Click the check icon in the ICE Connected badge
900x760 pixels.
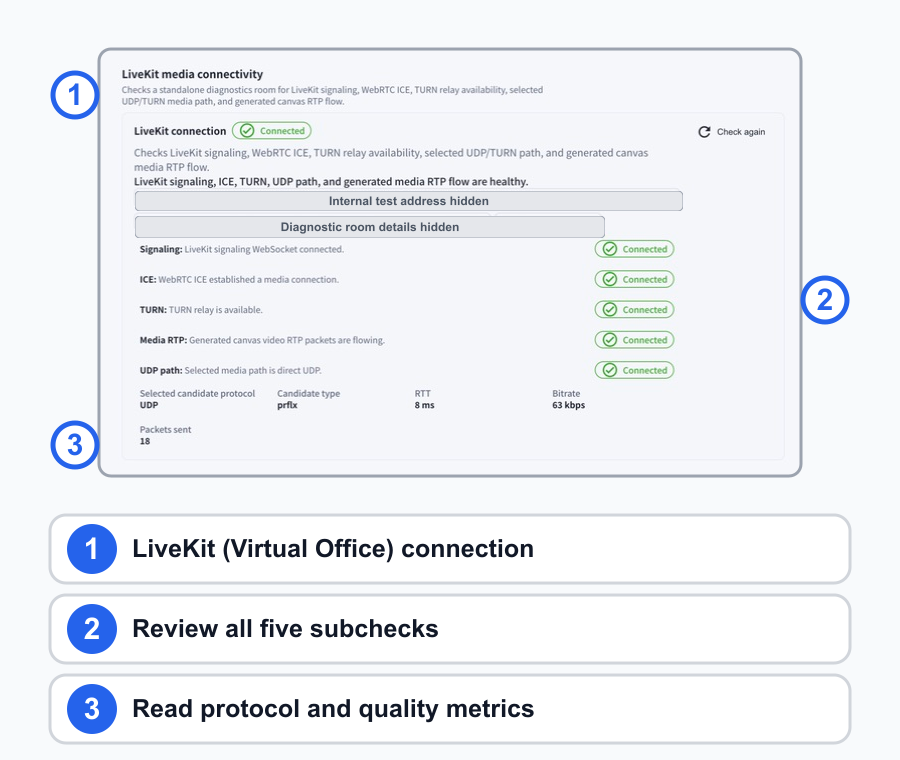pyautogui.click(x=610, y=280)
